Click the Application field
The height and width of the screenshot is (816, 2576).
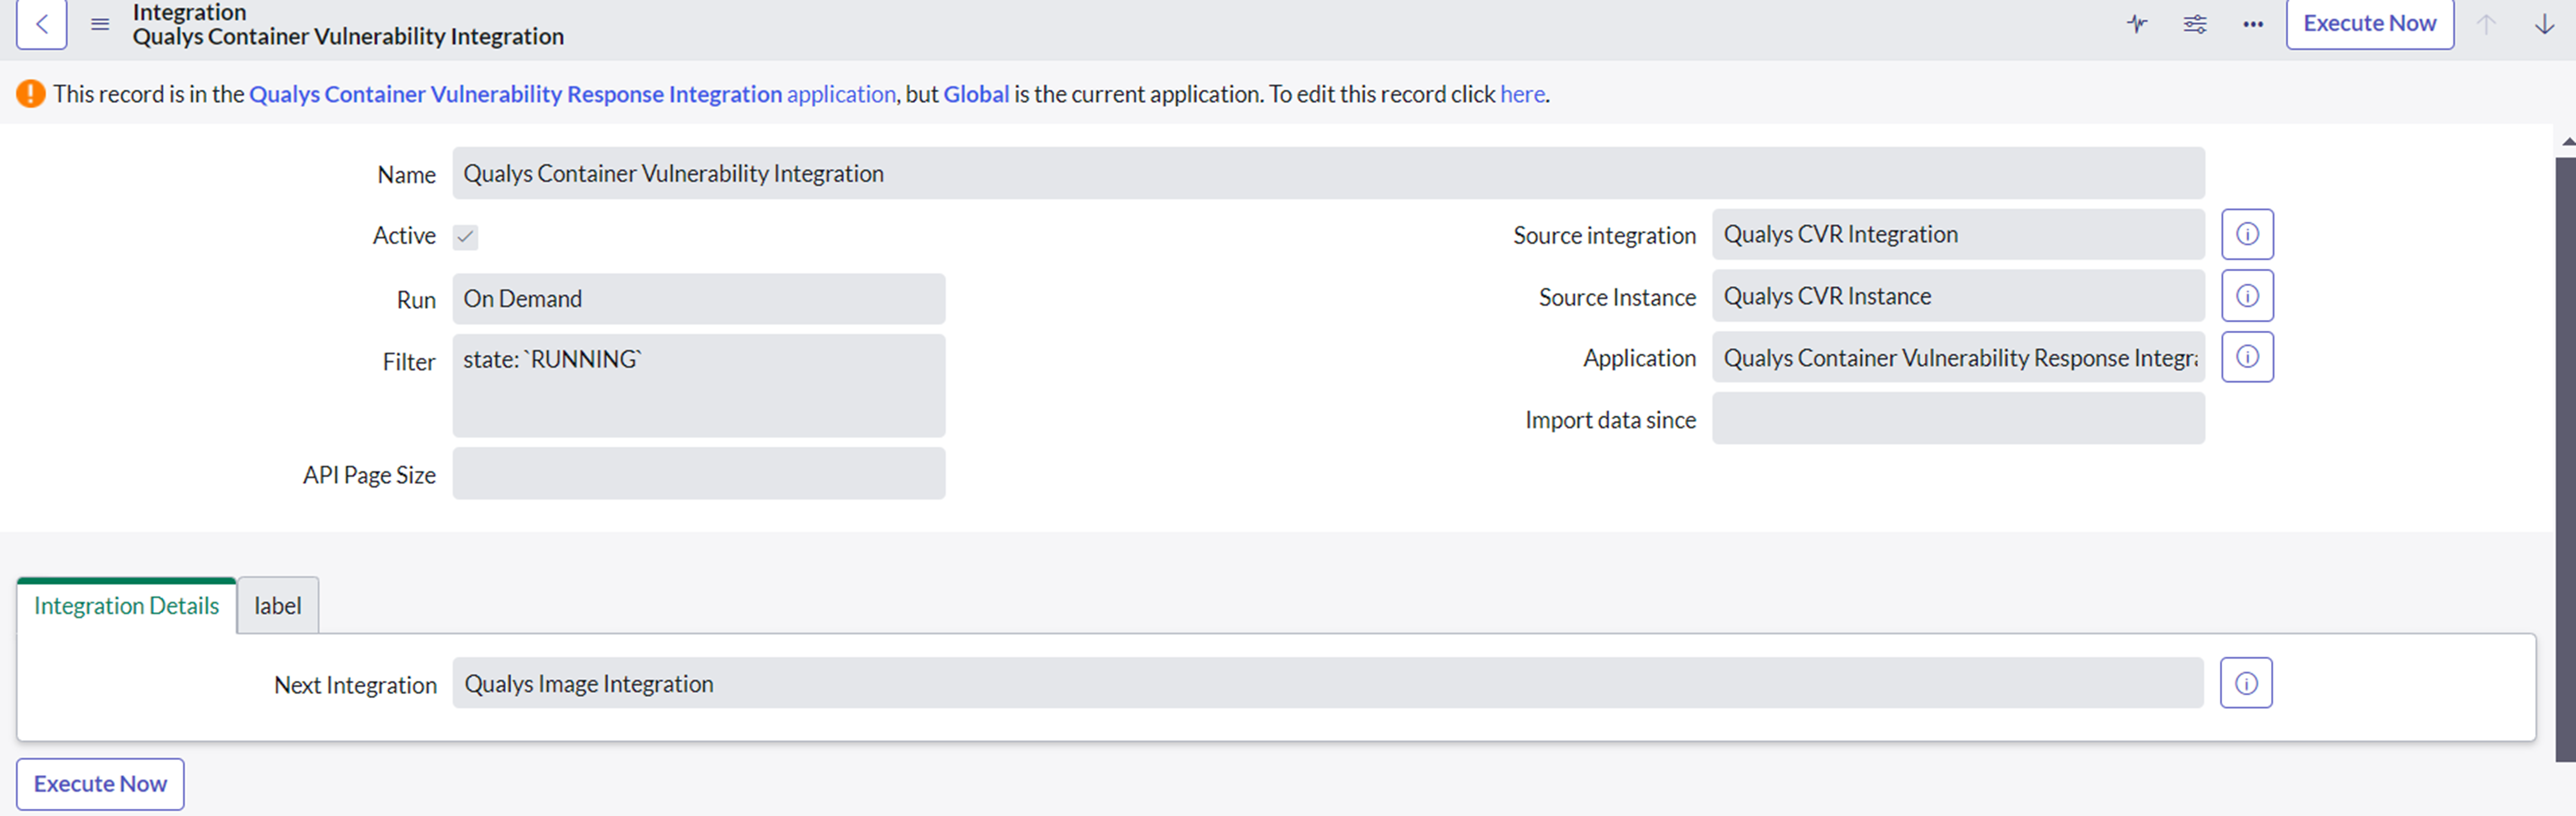pyautogui.click(x=1958, y=357)
